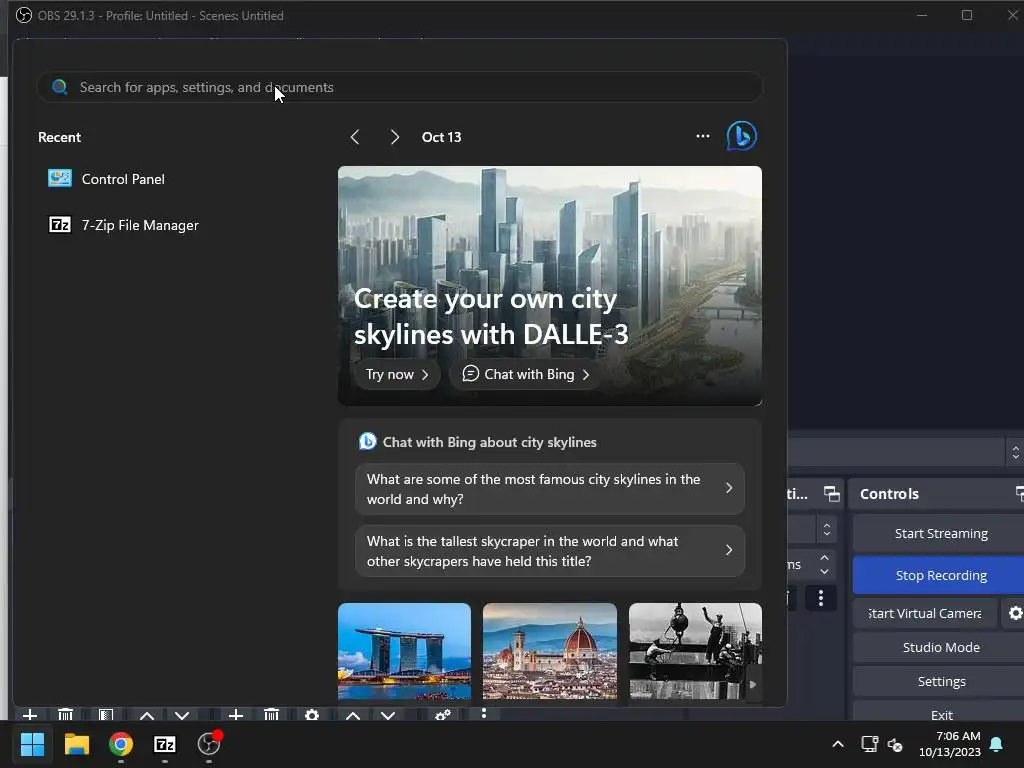Image resolution: width=1024 pixels, height=768 pixels.
Task: Open advanced audio properties double-gear icon
Action: 443,715
